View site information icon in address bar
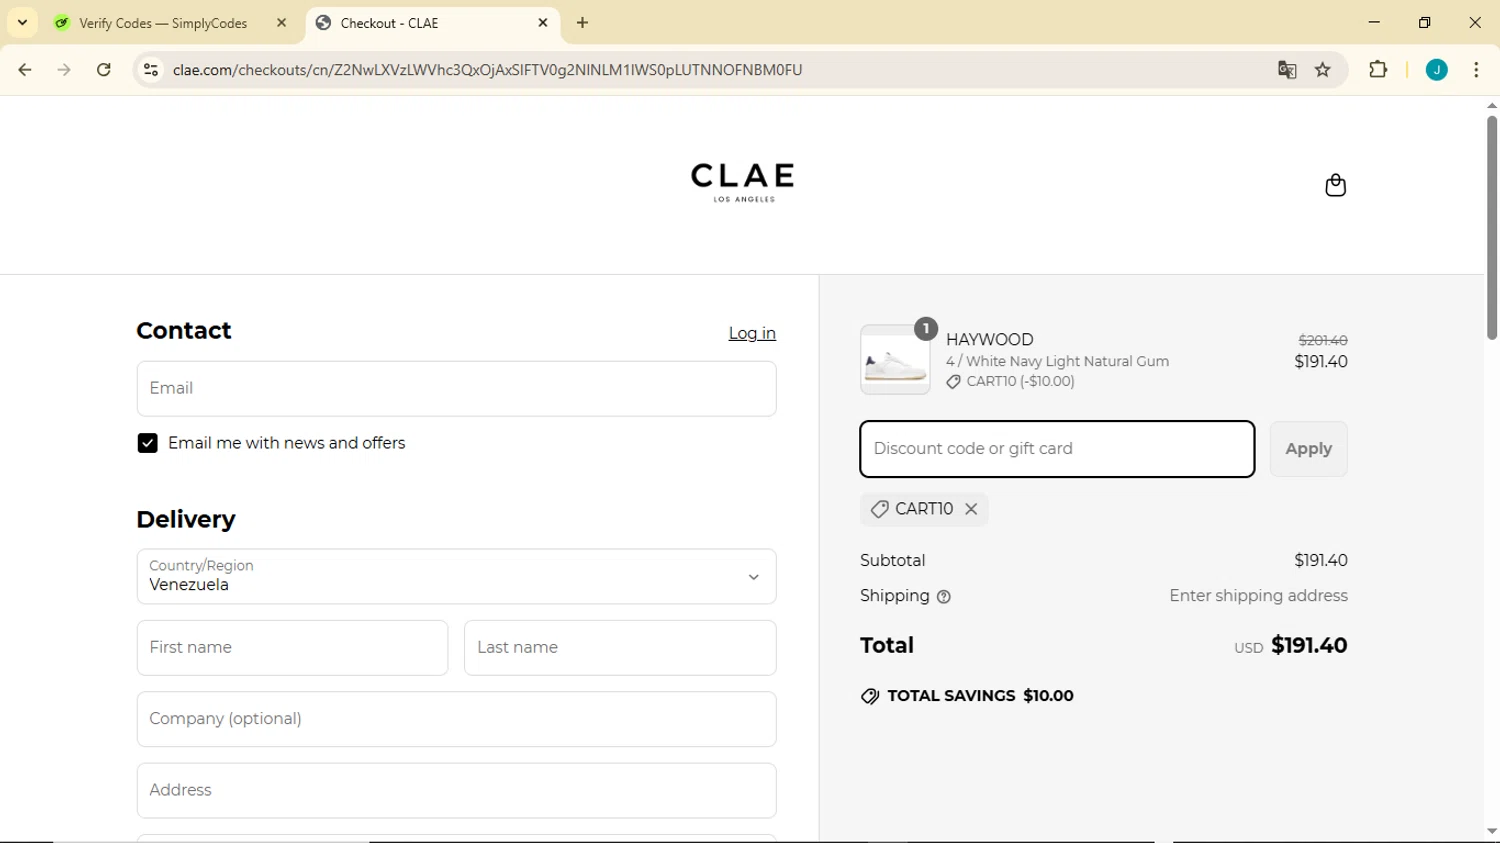This screenshot has width=1500, height=843. tap(151, 70)
